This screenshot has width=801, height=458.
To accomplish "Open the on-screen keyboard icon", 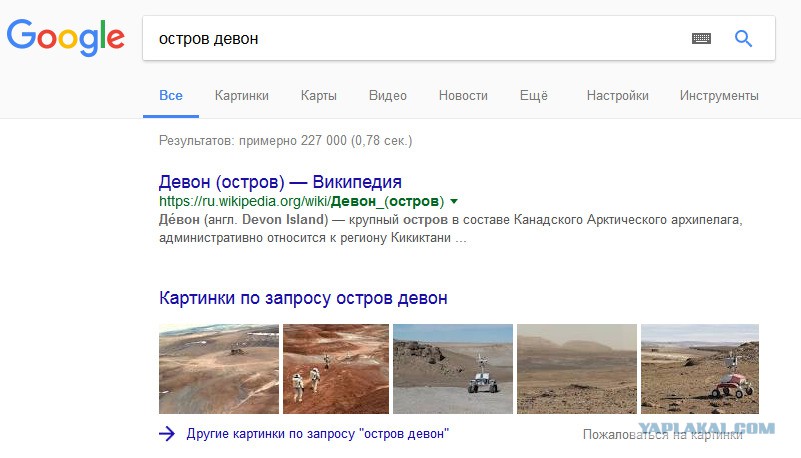I will pyautogui.click(x=701, y=38).
